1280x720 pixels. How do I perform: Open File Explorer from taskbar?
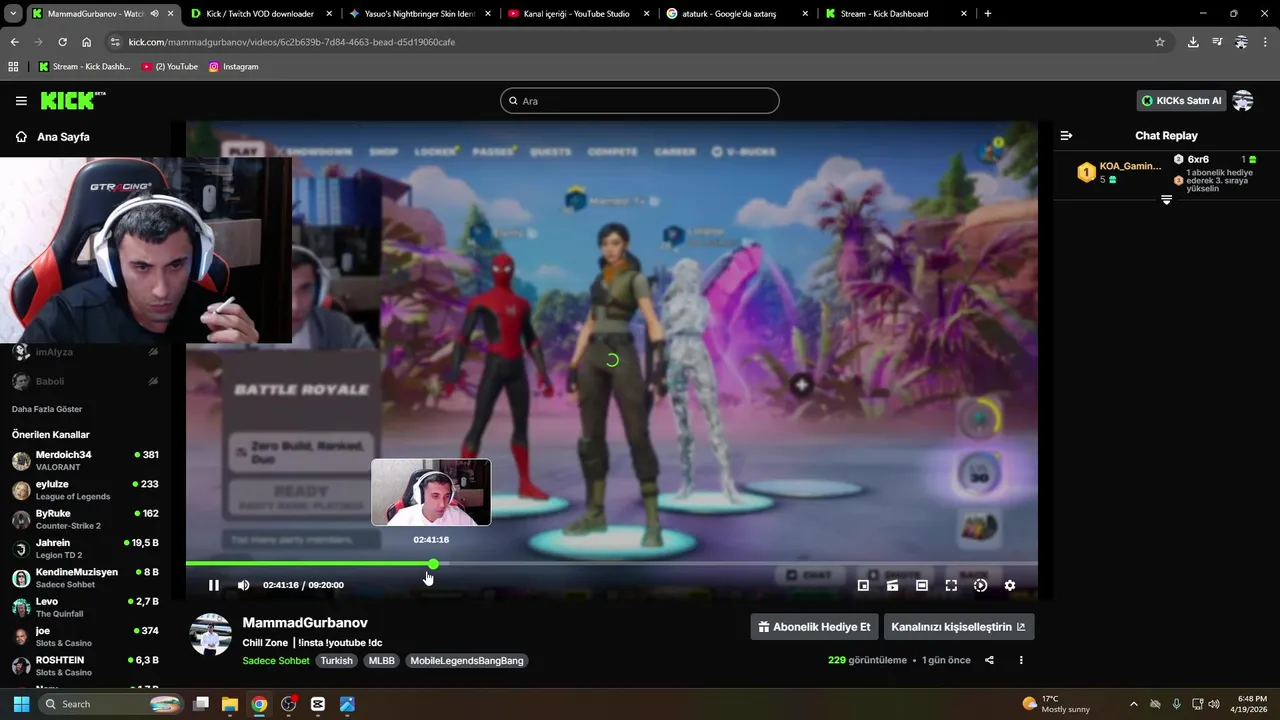coord(230,704)
